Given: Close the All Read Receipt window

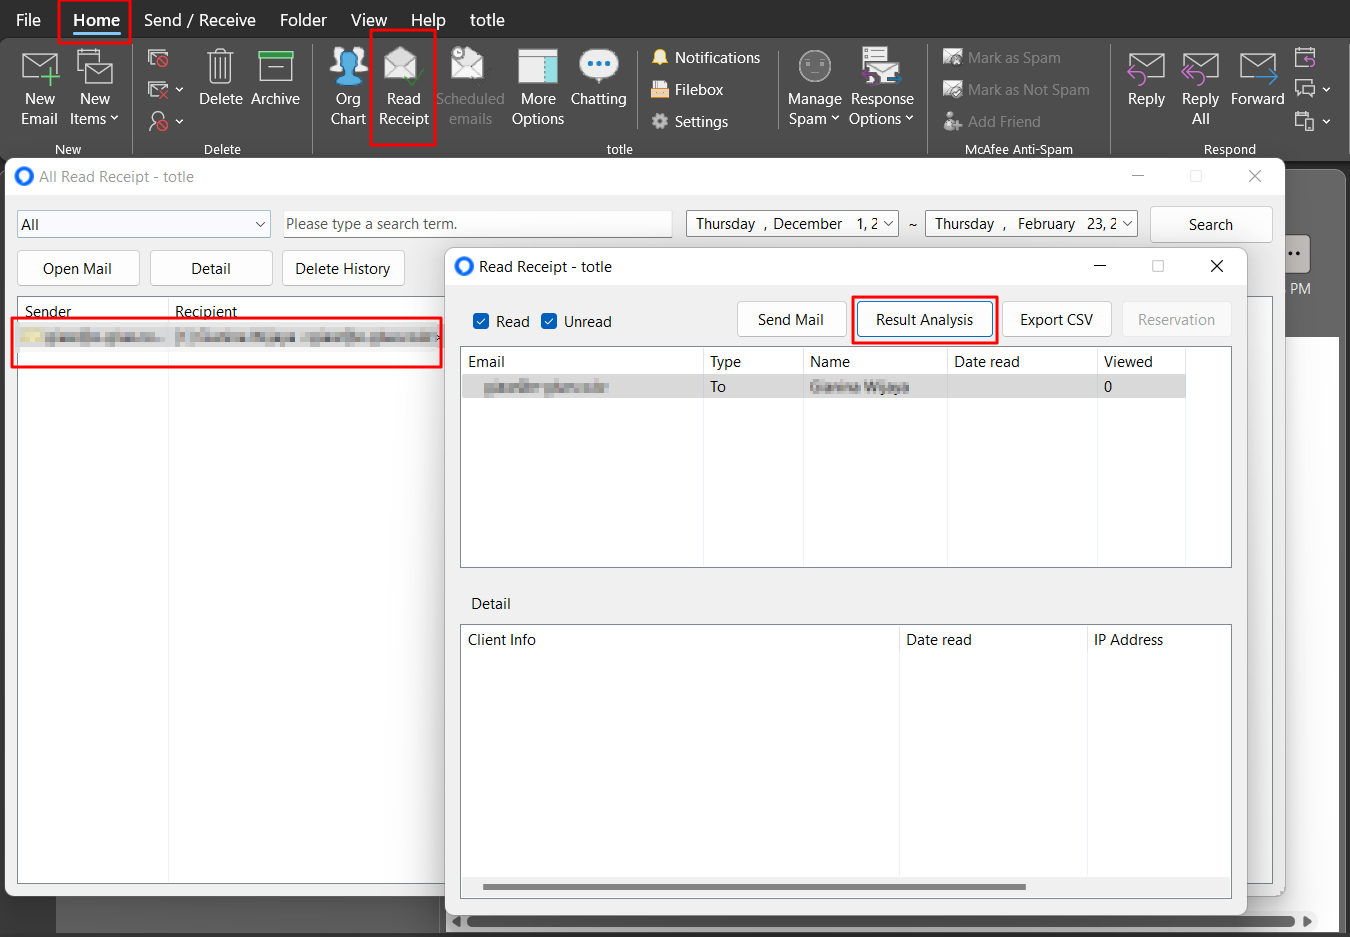Looking at the screenshot, I should pos(1255,176).
